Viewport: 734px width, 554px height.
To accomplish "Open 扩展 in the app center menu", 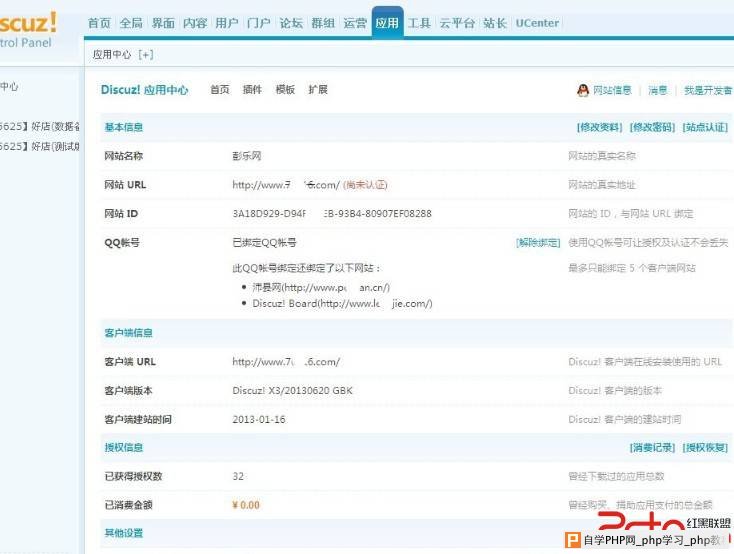I will [x=318, y=89].
